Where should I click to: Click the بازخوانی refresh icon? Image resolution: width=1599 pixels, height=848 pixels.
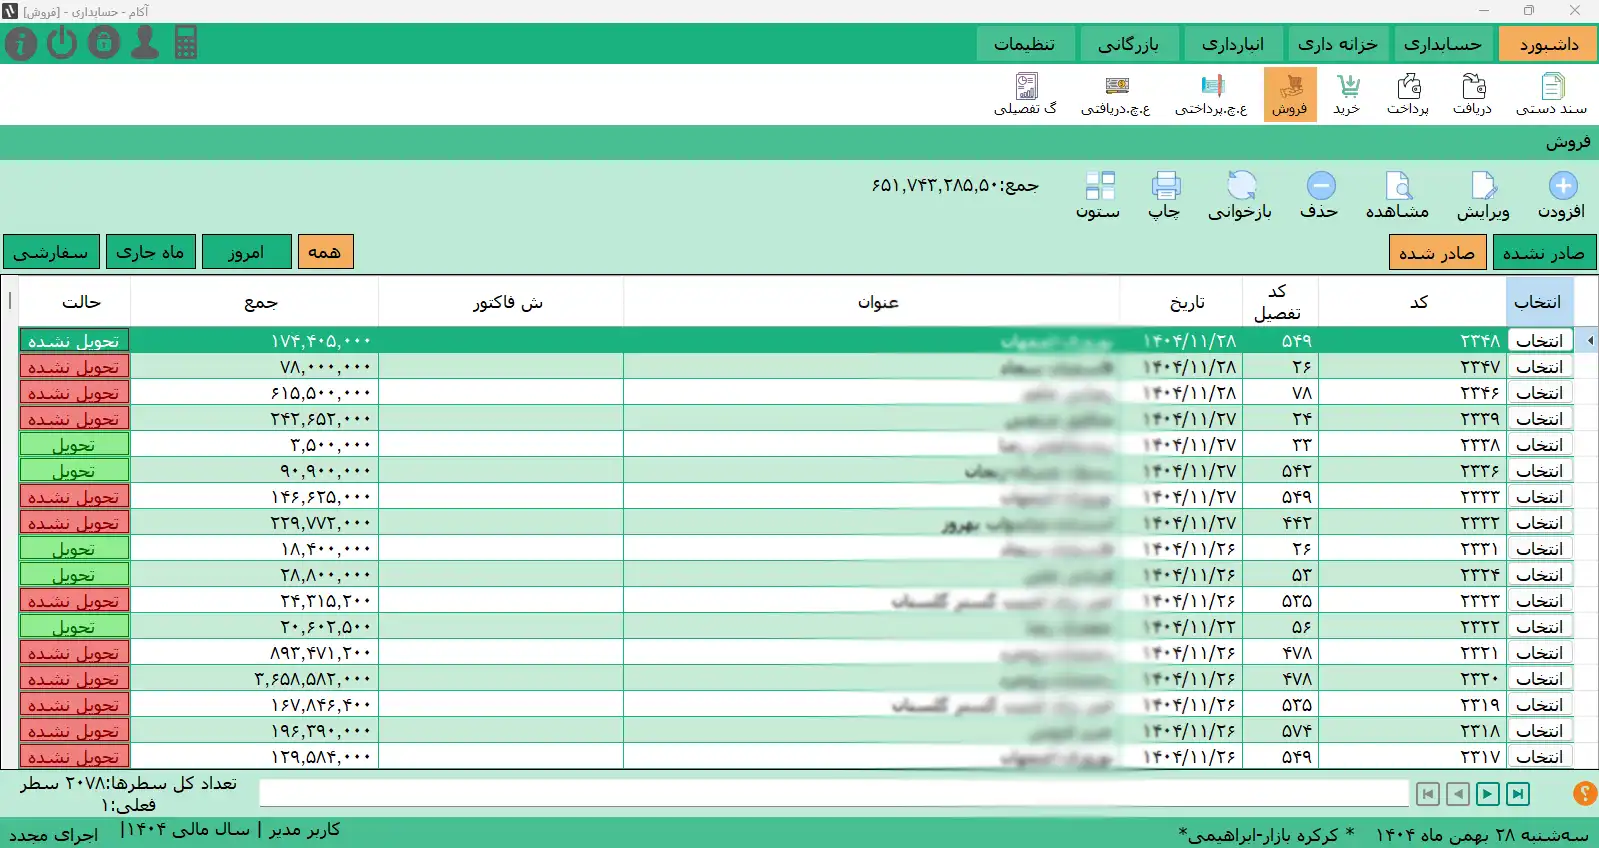(x=1240, y=195)
